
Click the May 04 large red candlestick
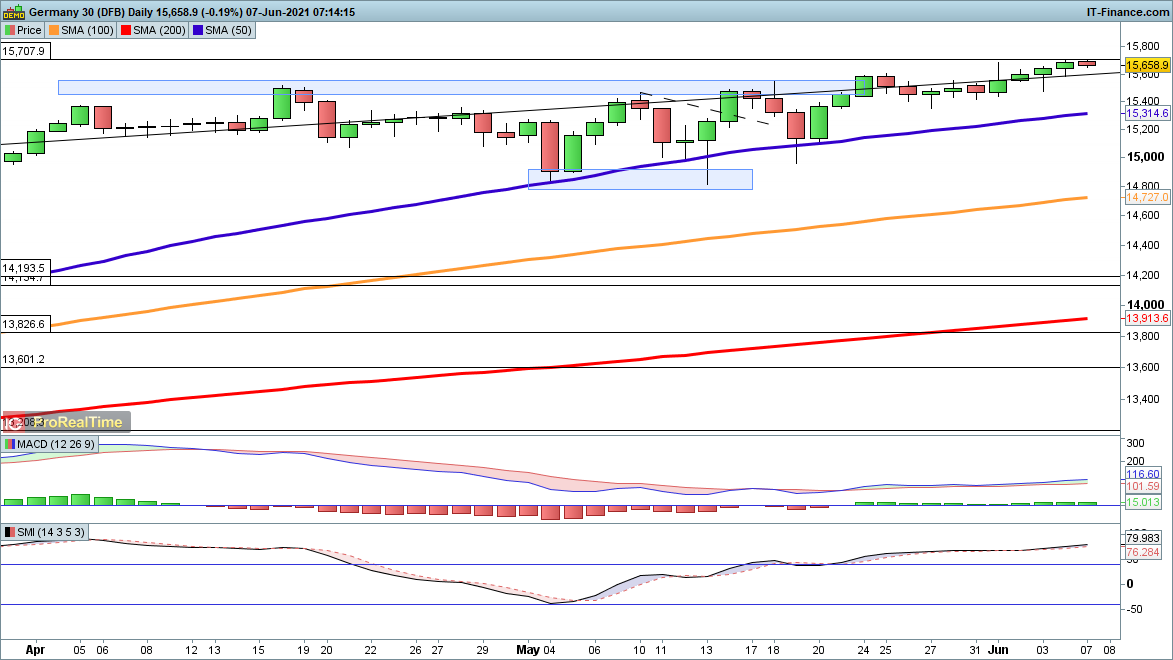pos(550,147)
